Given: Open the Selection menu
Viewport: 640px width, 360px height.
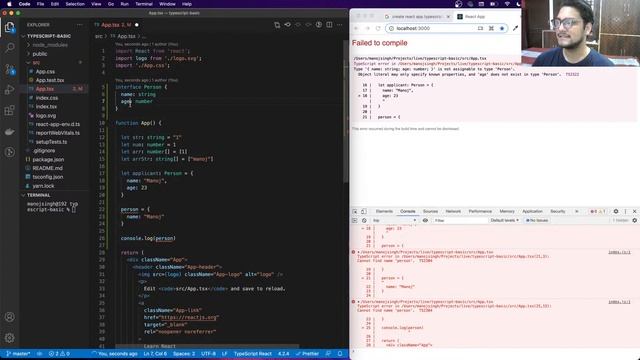Looking at the screenshot, I should coord(75,4).
